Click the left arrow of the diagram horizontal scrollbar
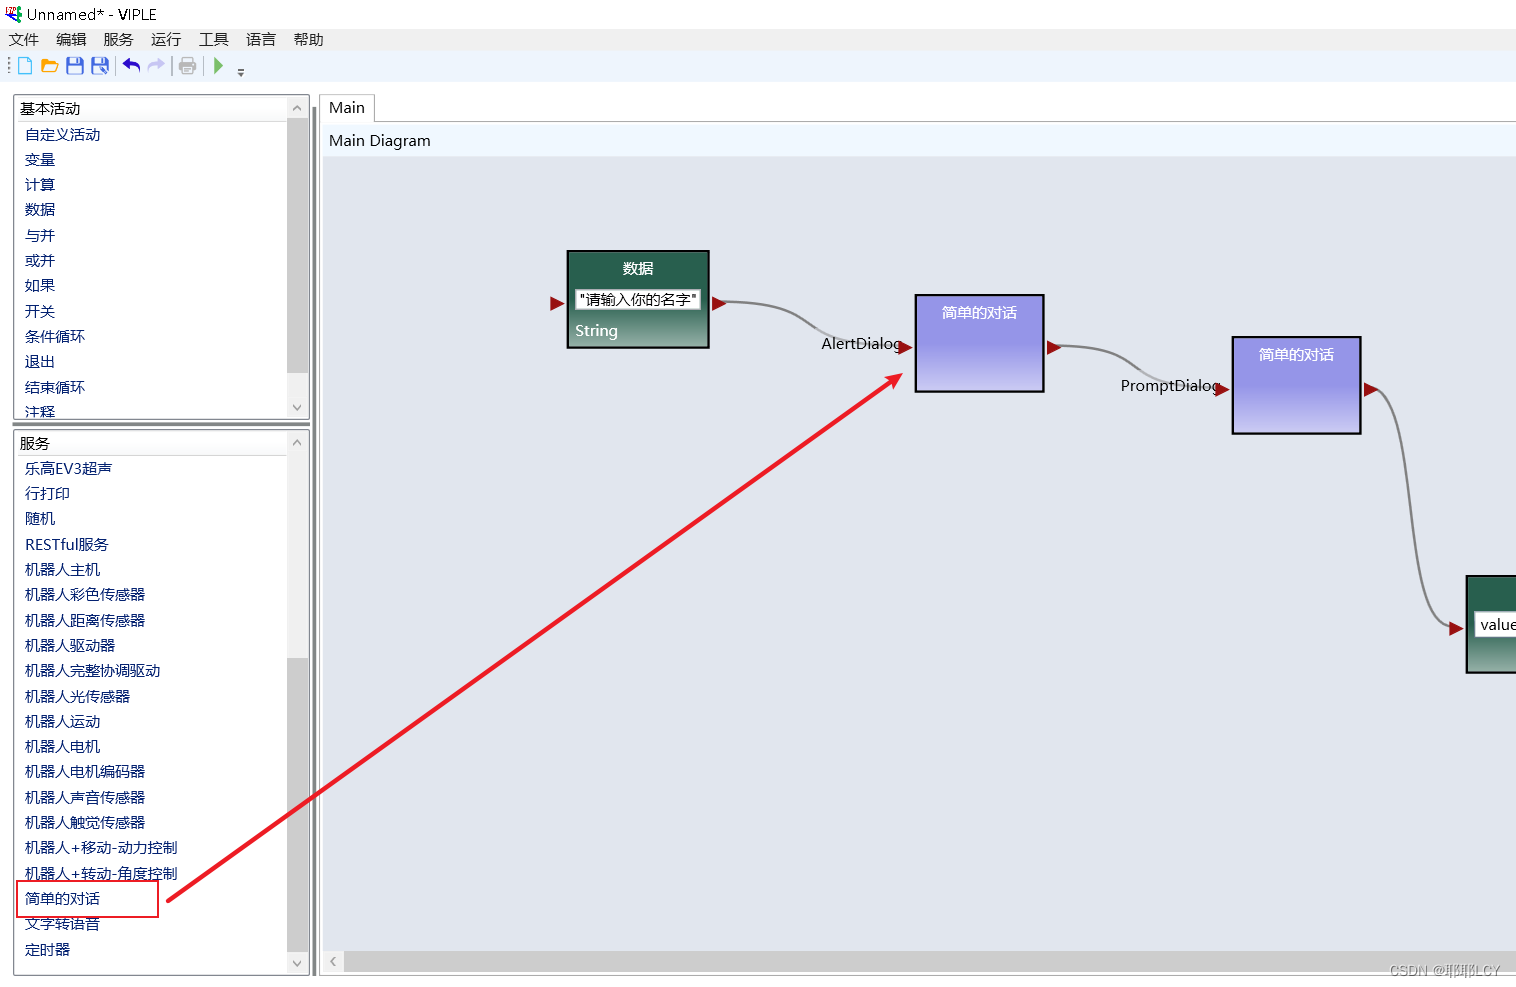Image resolution: width=1516 pixels, height=987 pixels. 333,961
